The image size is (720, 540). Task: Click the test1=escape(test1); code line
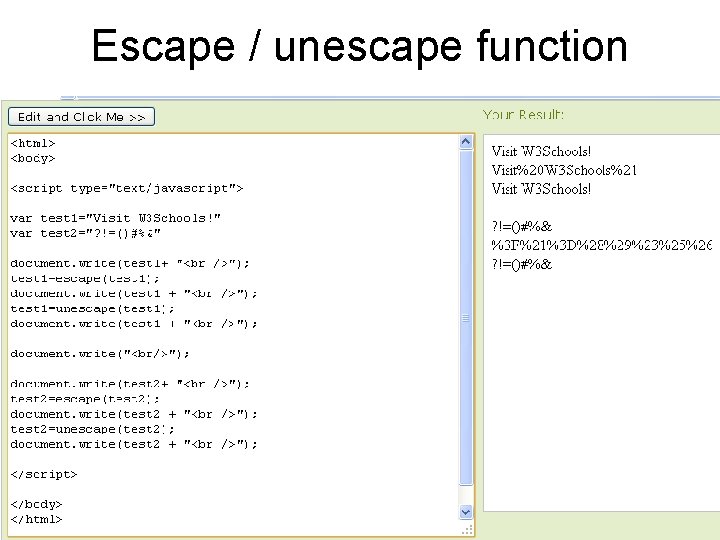tap(85, 278)
